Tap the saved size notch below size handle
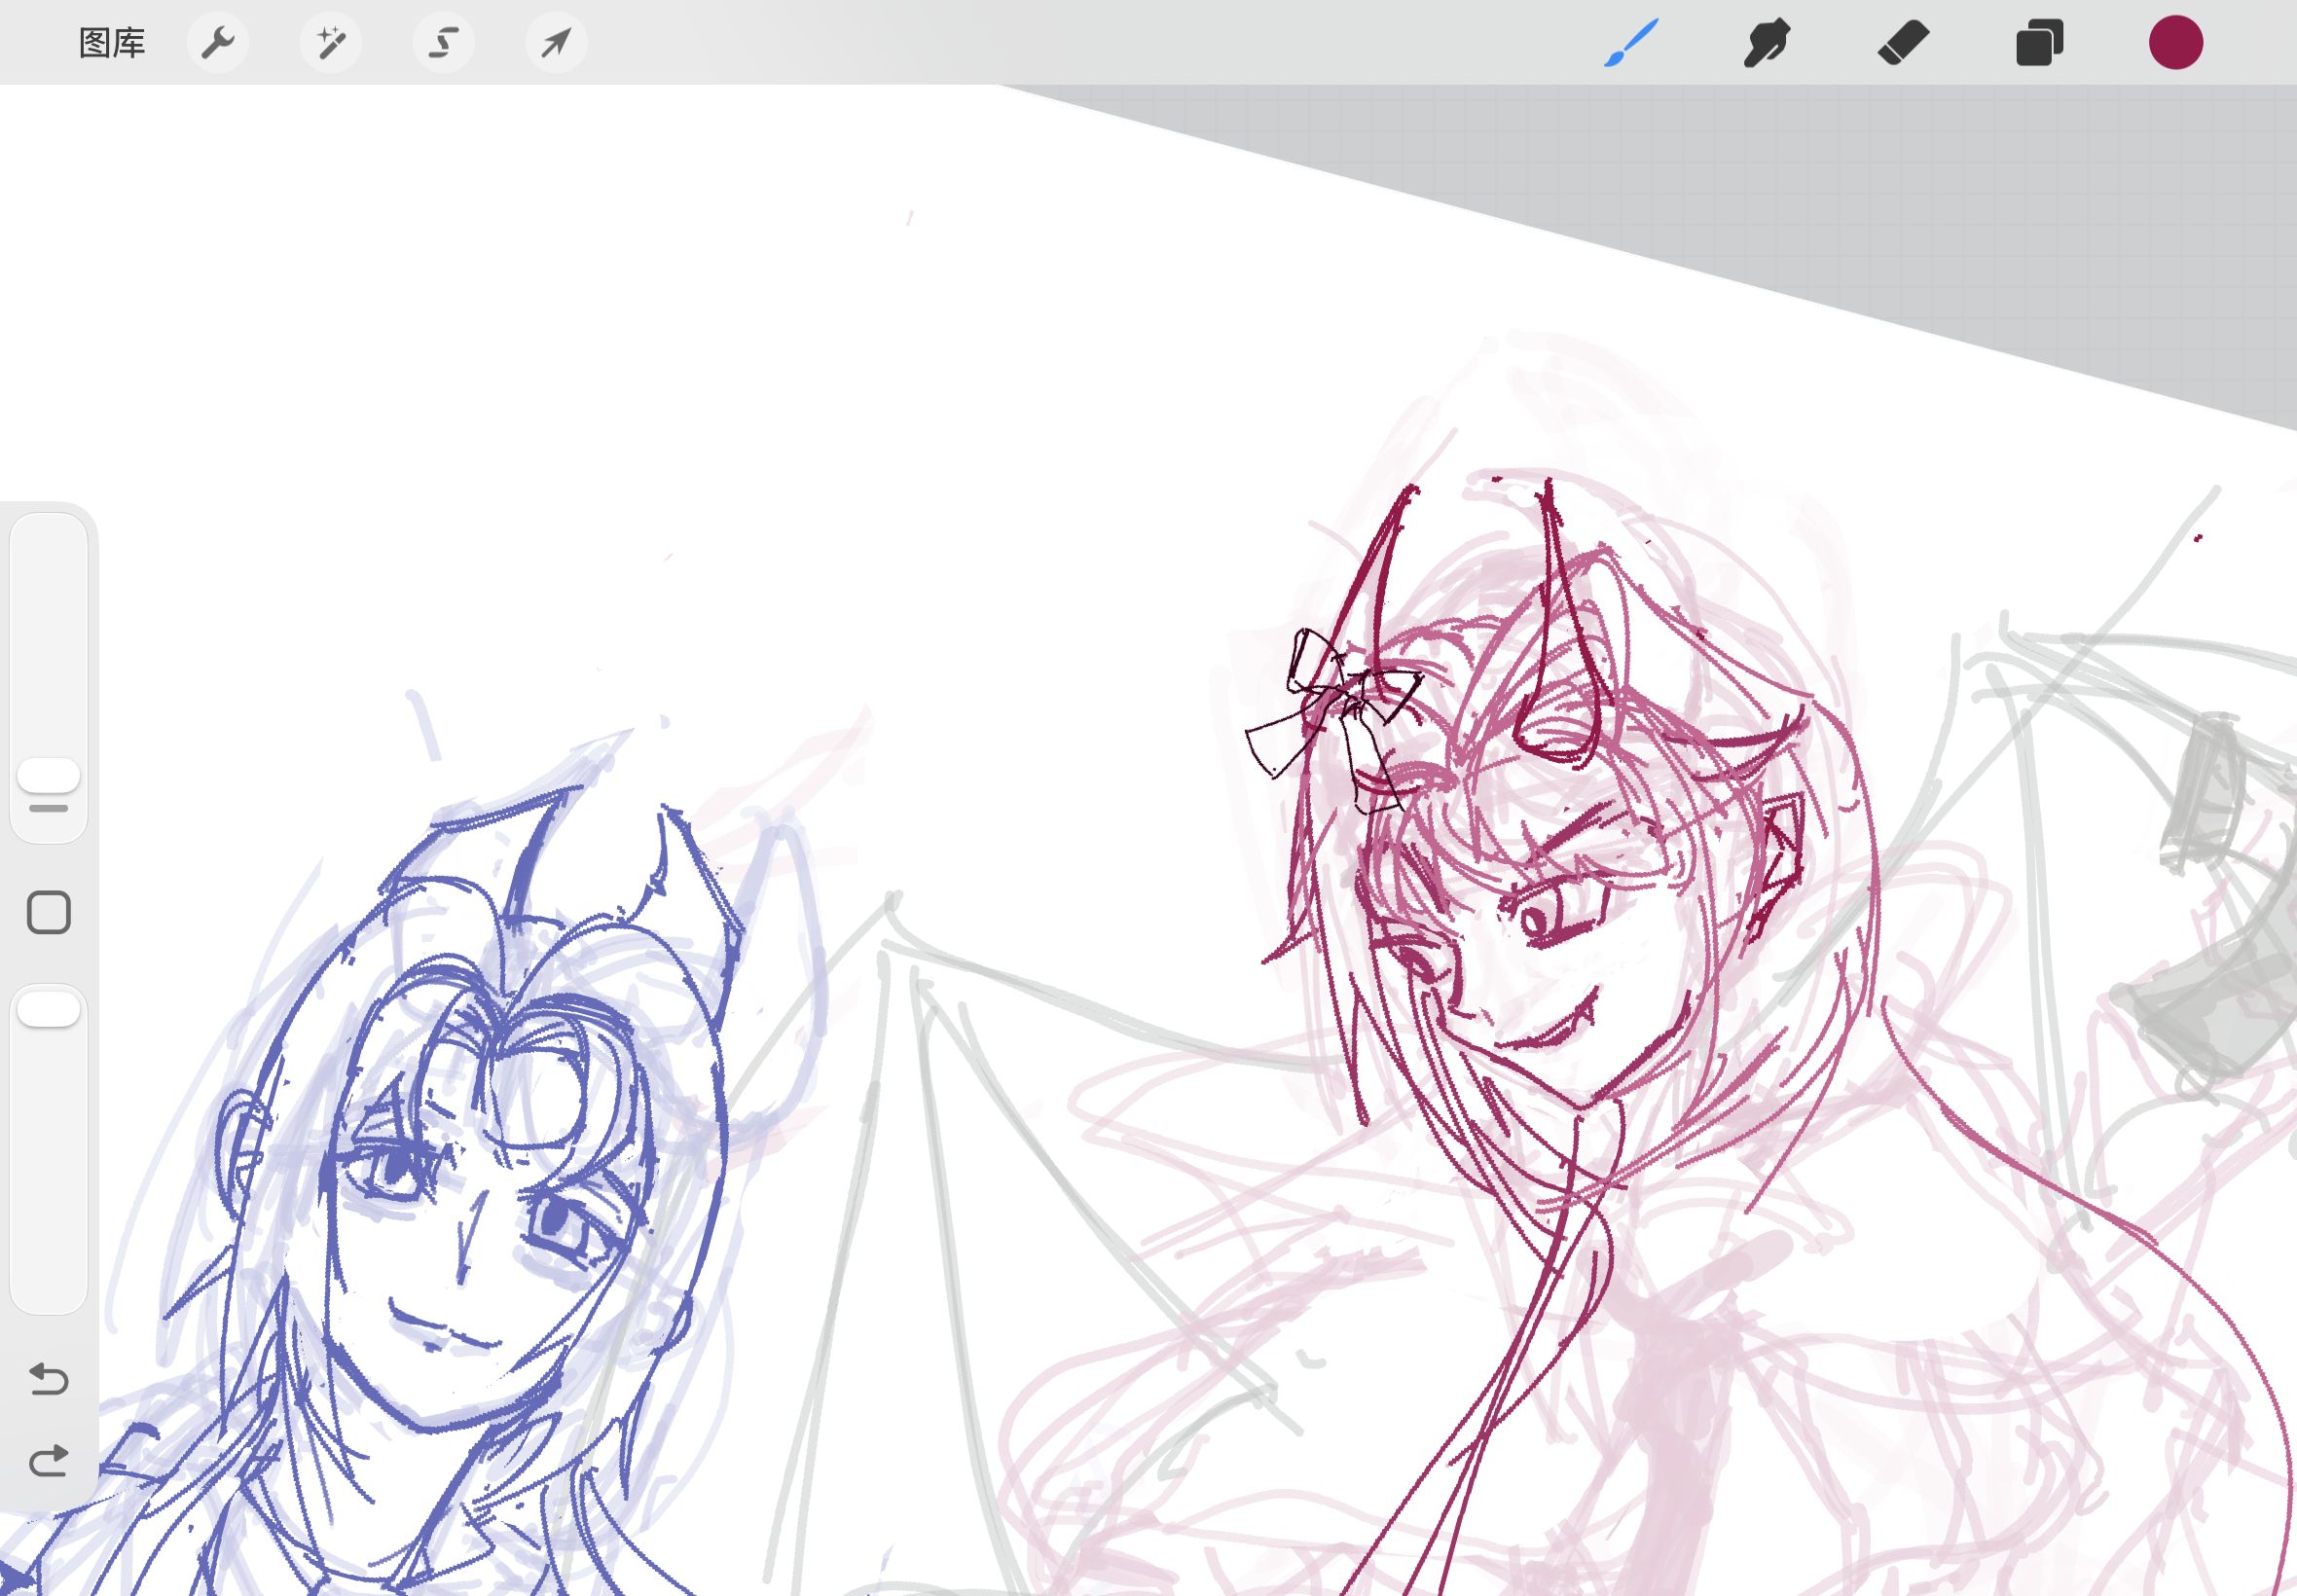This screenshot has height=1596, width=2297. pos(48,807)
